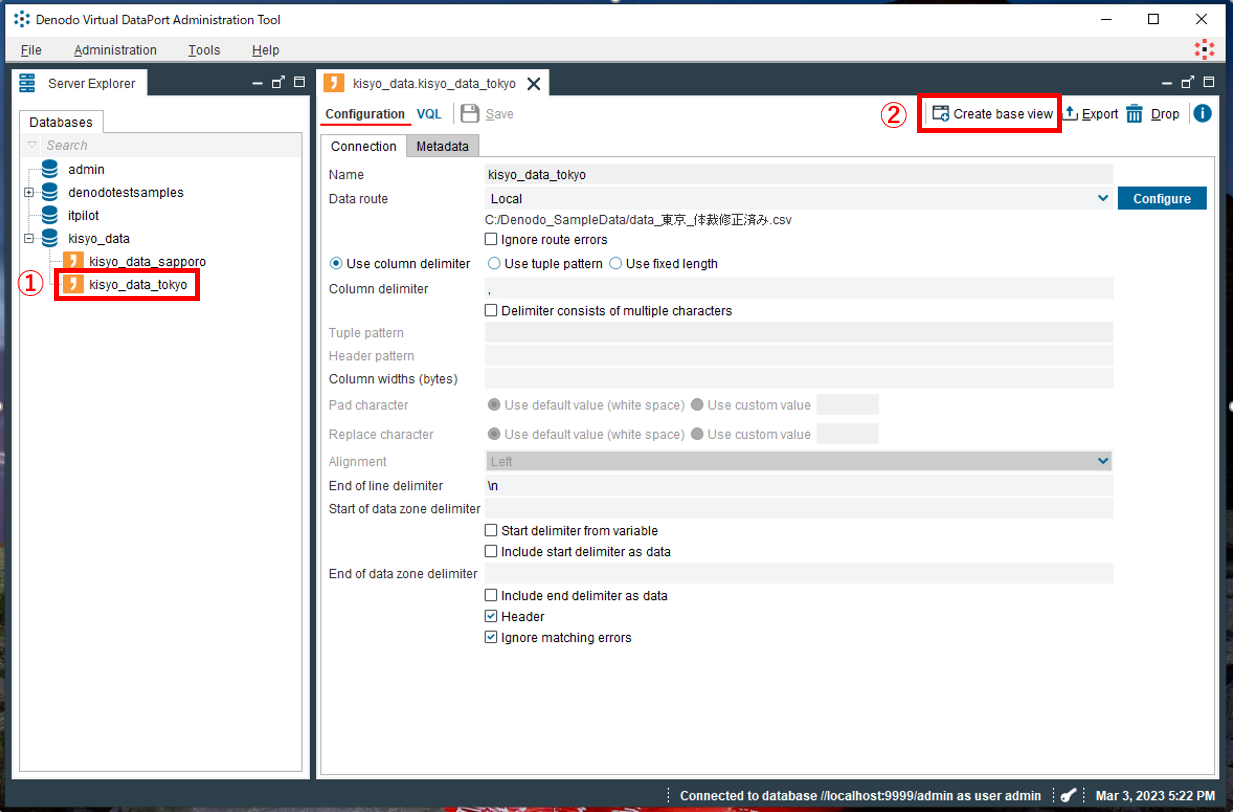Collapse the kisyo_data tree node
The image size is (1233, 812).
click(28, 238)
